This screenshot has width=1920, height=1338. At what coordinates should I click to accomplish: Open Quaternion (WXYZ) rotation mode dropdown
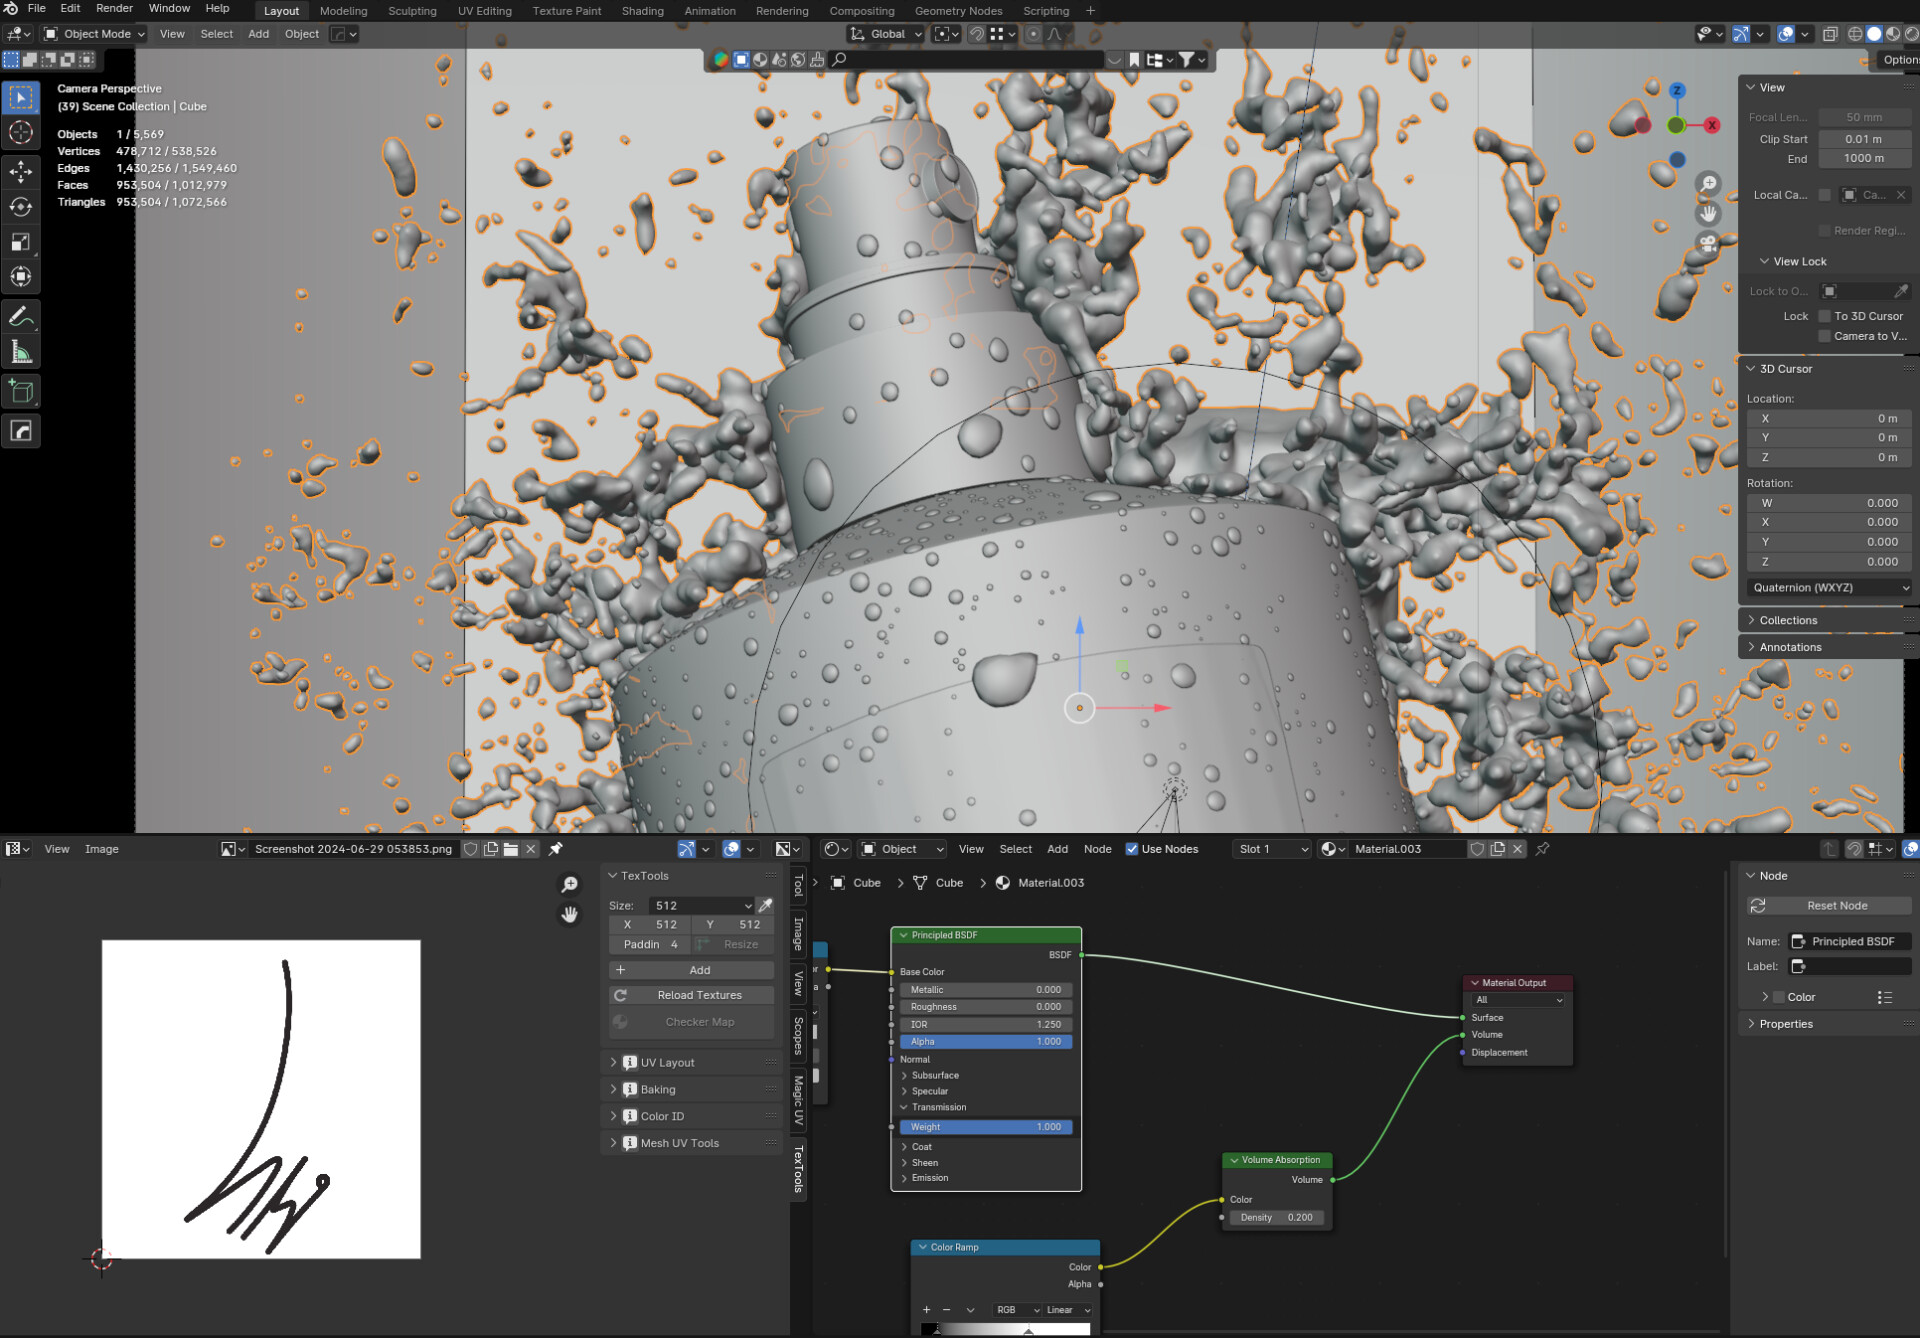(x=1829, y=588)
